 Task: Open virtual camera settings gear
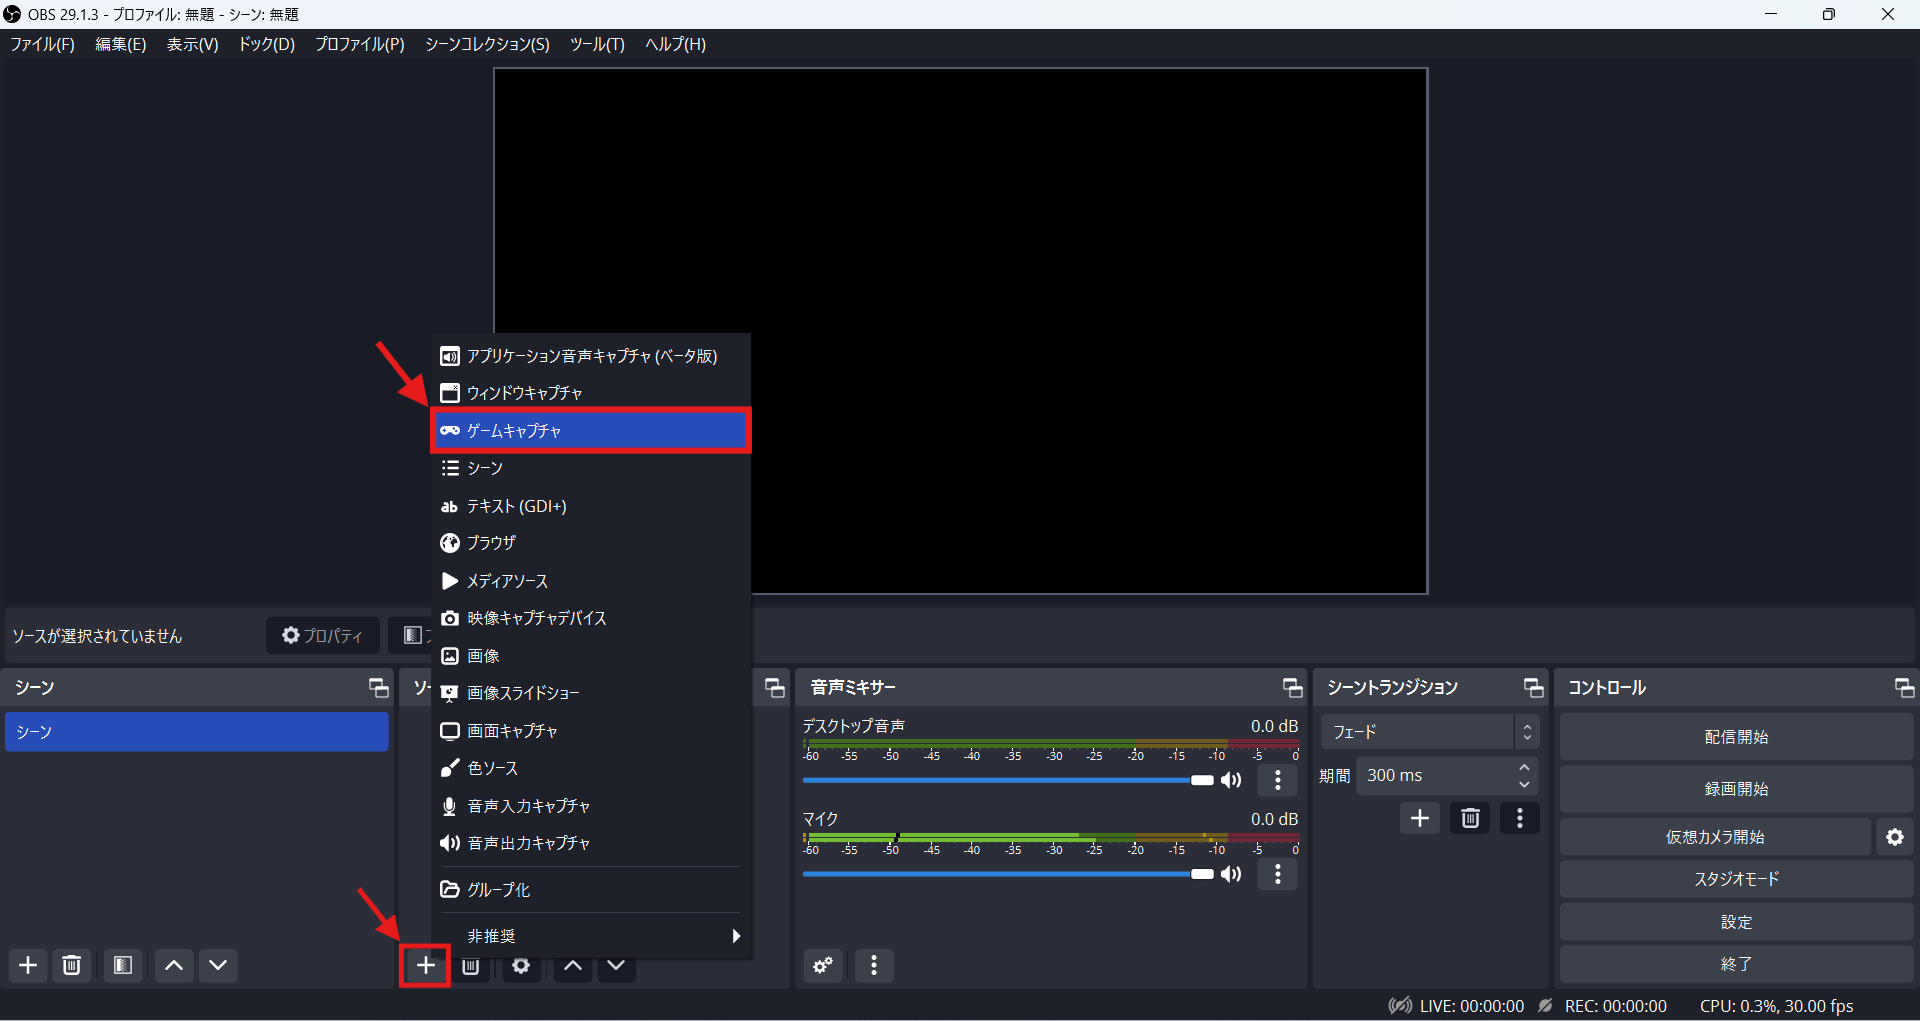(x=1895, y=837)
